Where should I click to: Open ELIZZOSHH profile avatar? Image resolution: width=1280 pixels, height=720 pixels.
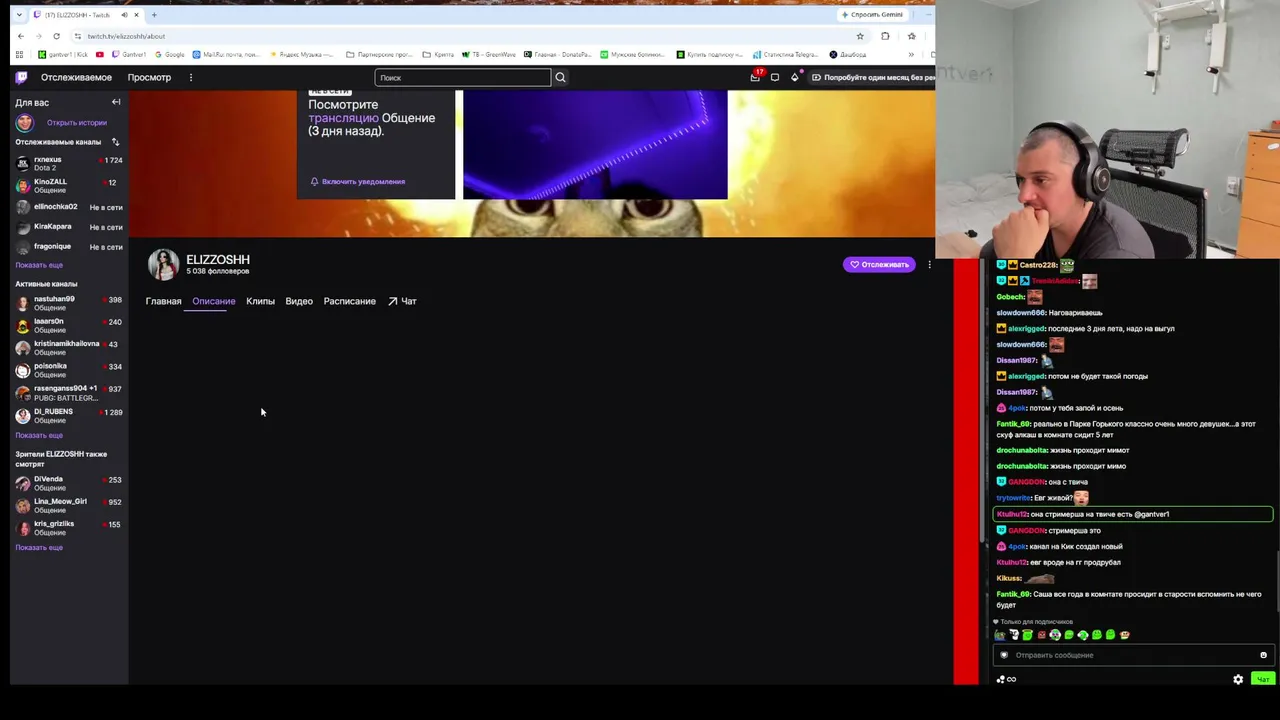(x=163, y=264)
